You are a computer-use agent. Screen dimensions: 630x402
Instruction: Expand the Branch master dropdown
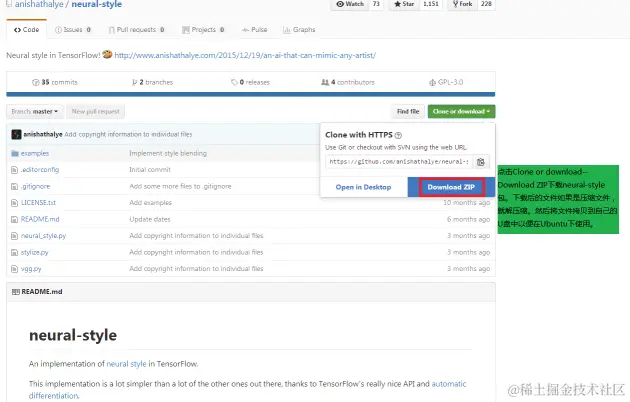(x=35, y=112)
